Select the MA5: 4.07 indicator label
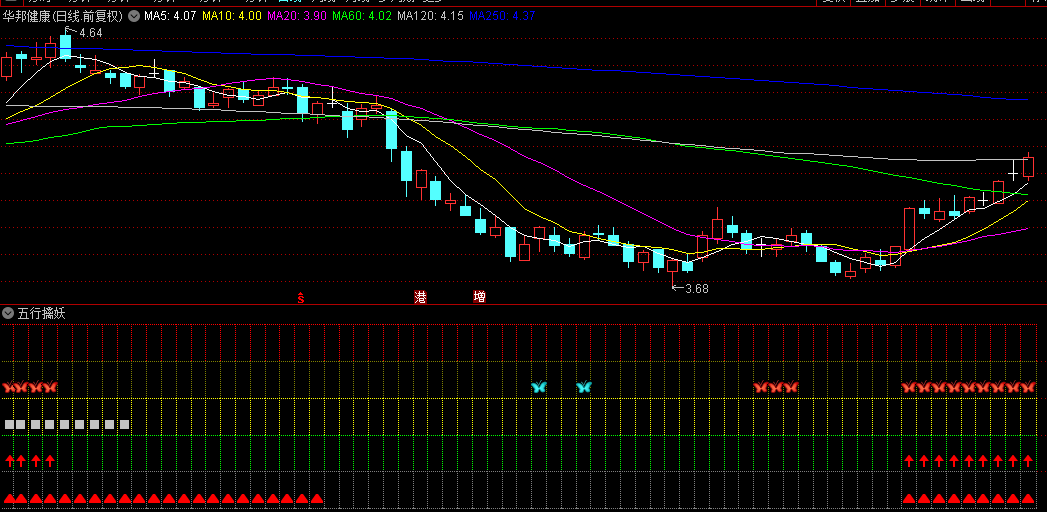The image size is (1047, 512). [170, 16]
